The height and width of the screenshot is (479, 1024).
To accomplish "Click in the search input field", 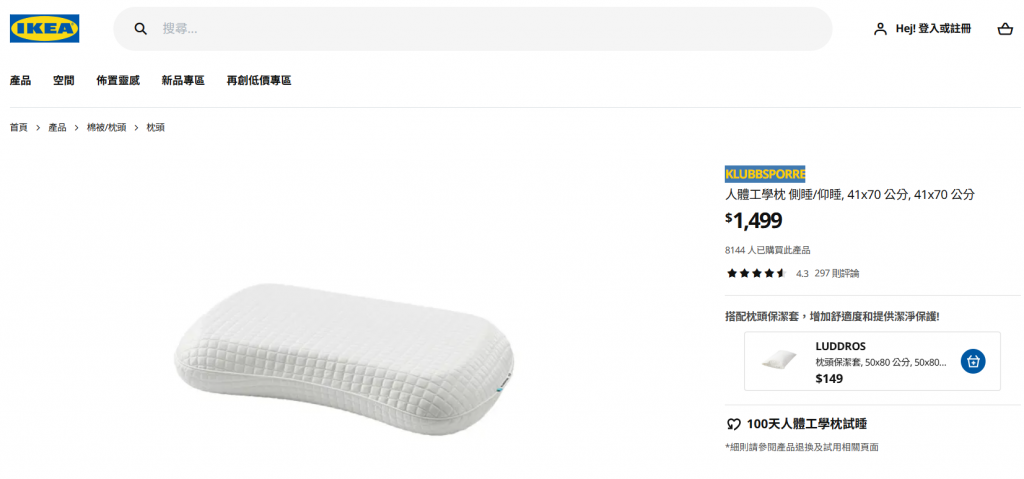I will (x=480, y=29).
